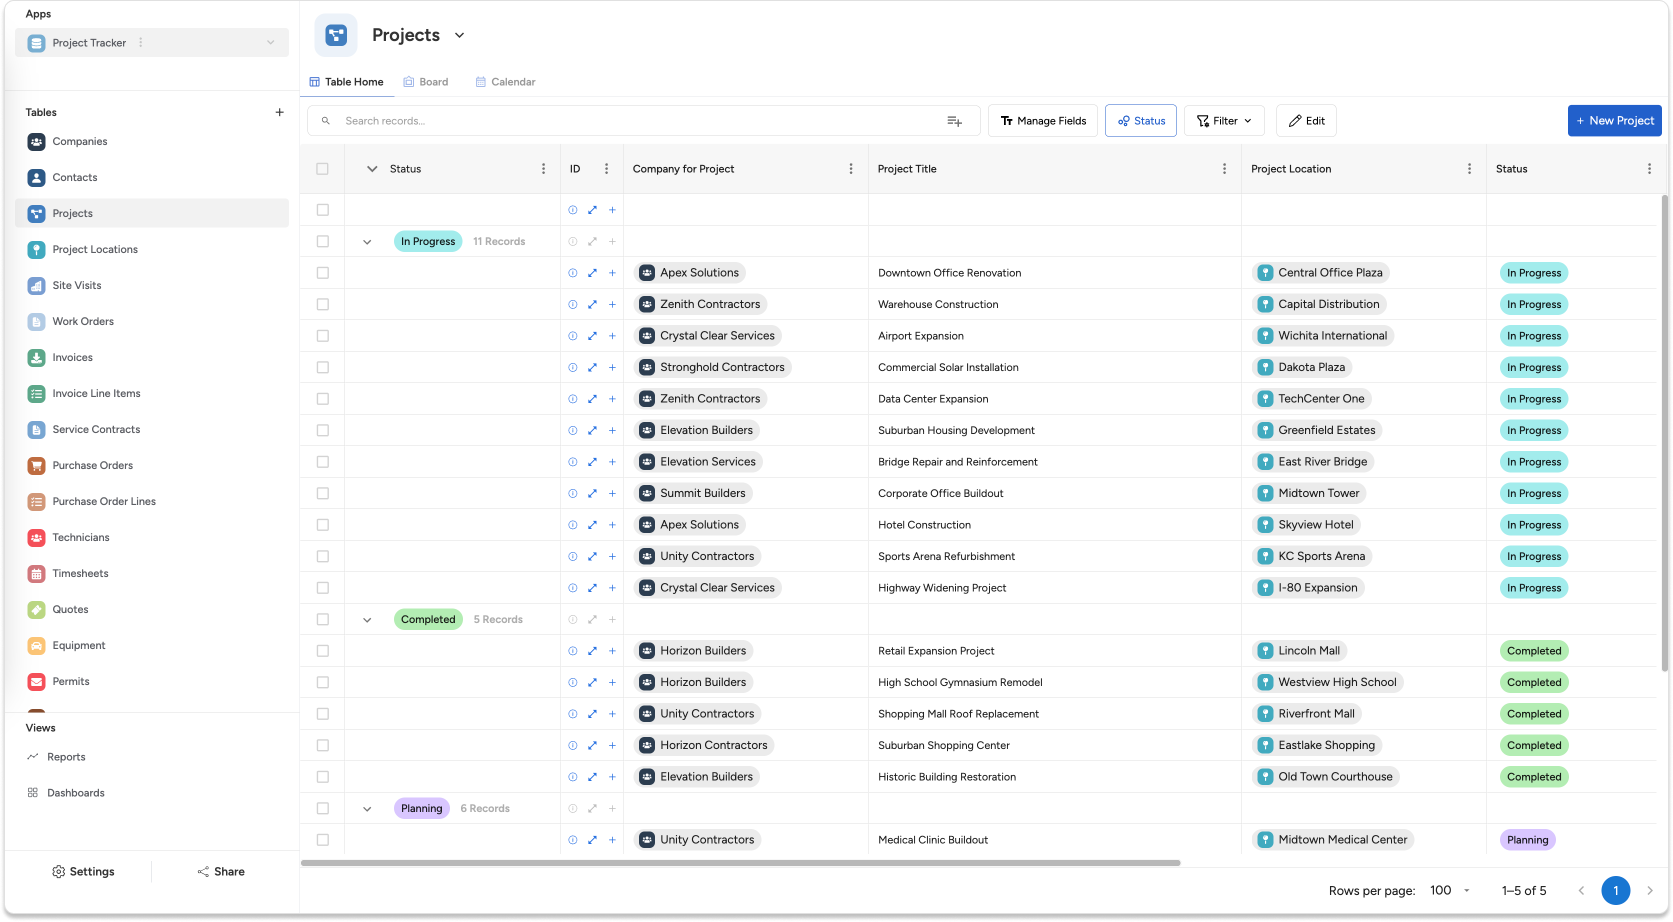The height and width of the screenshot is (922, 1673).
Task: Open the Site Visits table icon
Action: [x=36, y=286]
